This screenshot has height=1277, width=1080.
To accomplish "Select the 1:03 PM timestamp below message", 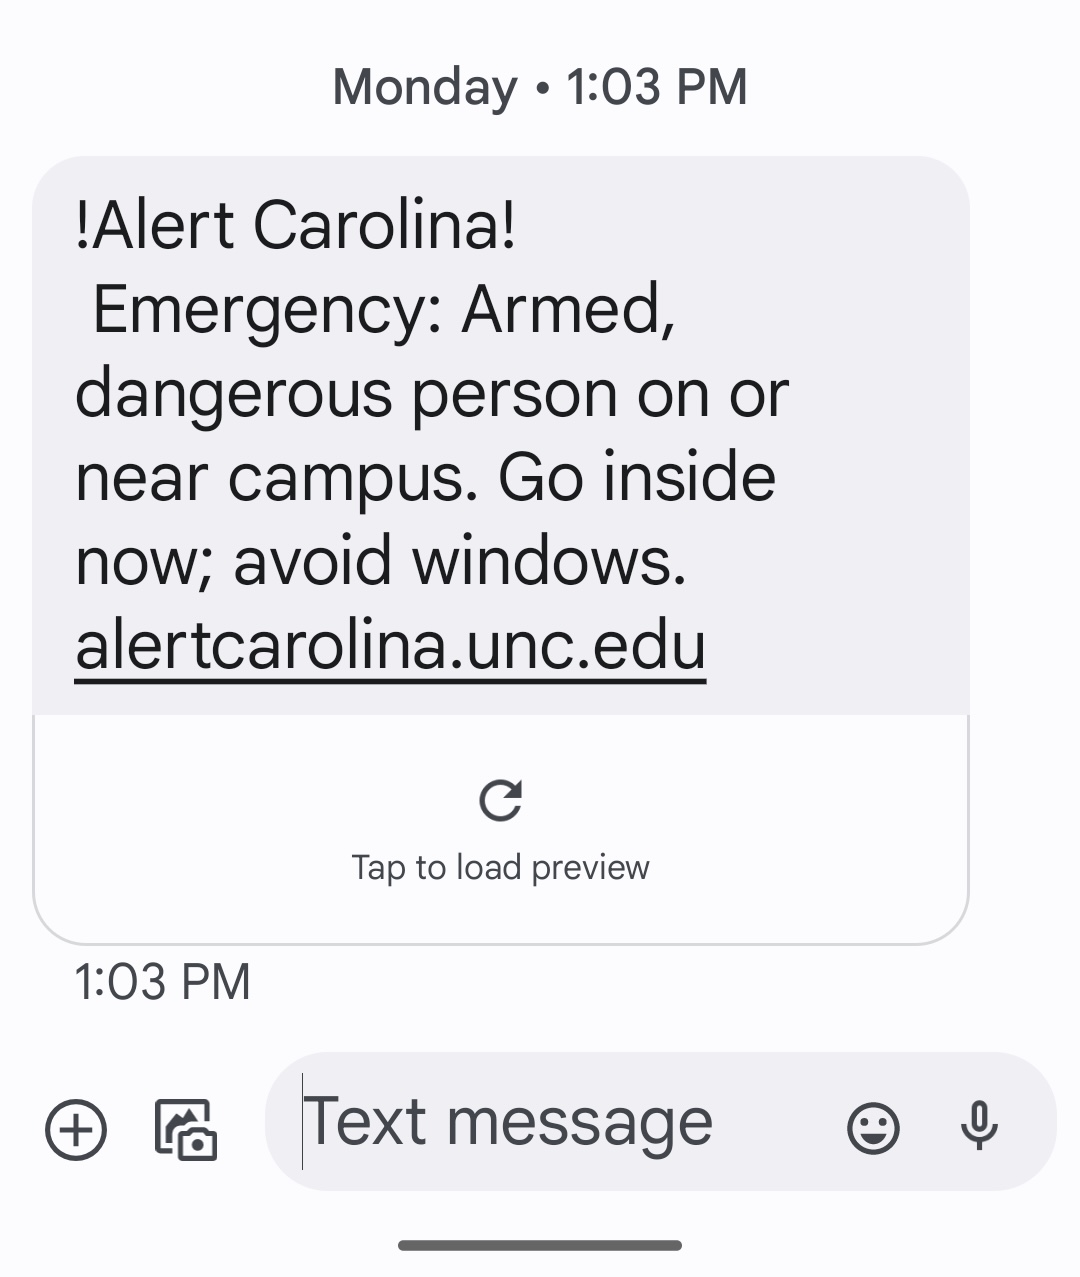I will click(x=162, y=982).
